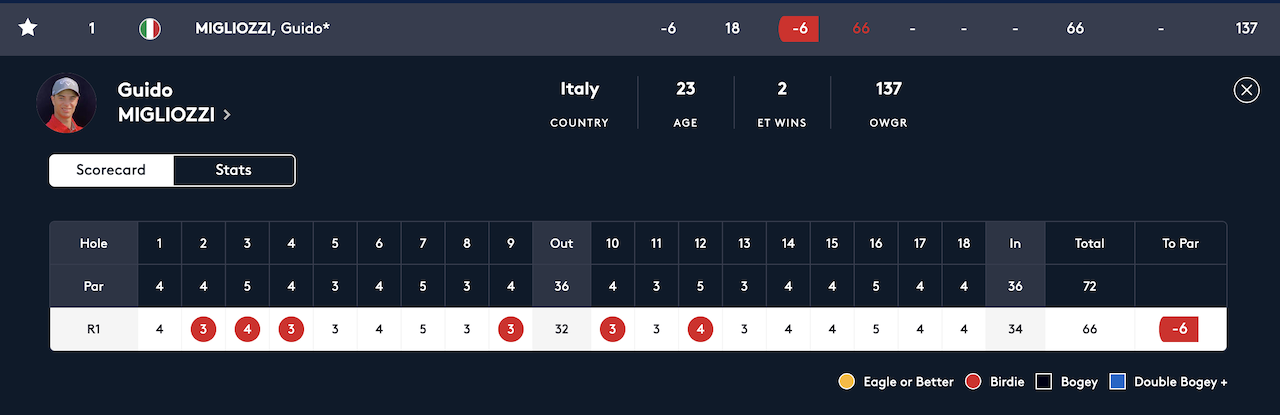This screenshot has height=415, width=1280.
Task: Click the birdie circle on hole 9
Action: [511, 329]
